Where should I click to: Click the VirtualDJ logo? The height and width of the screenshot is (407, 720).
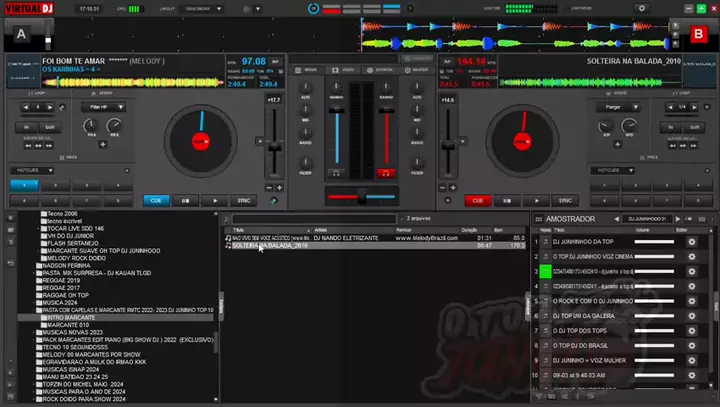click(29, 8)
